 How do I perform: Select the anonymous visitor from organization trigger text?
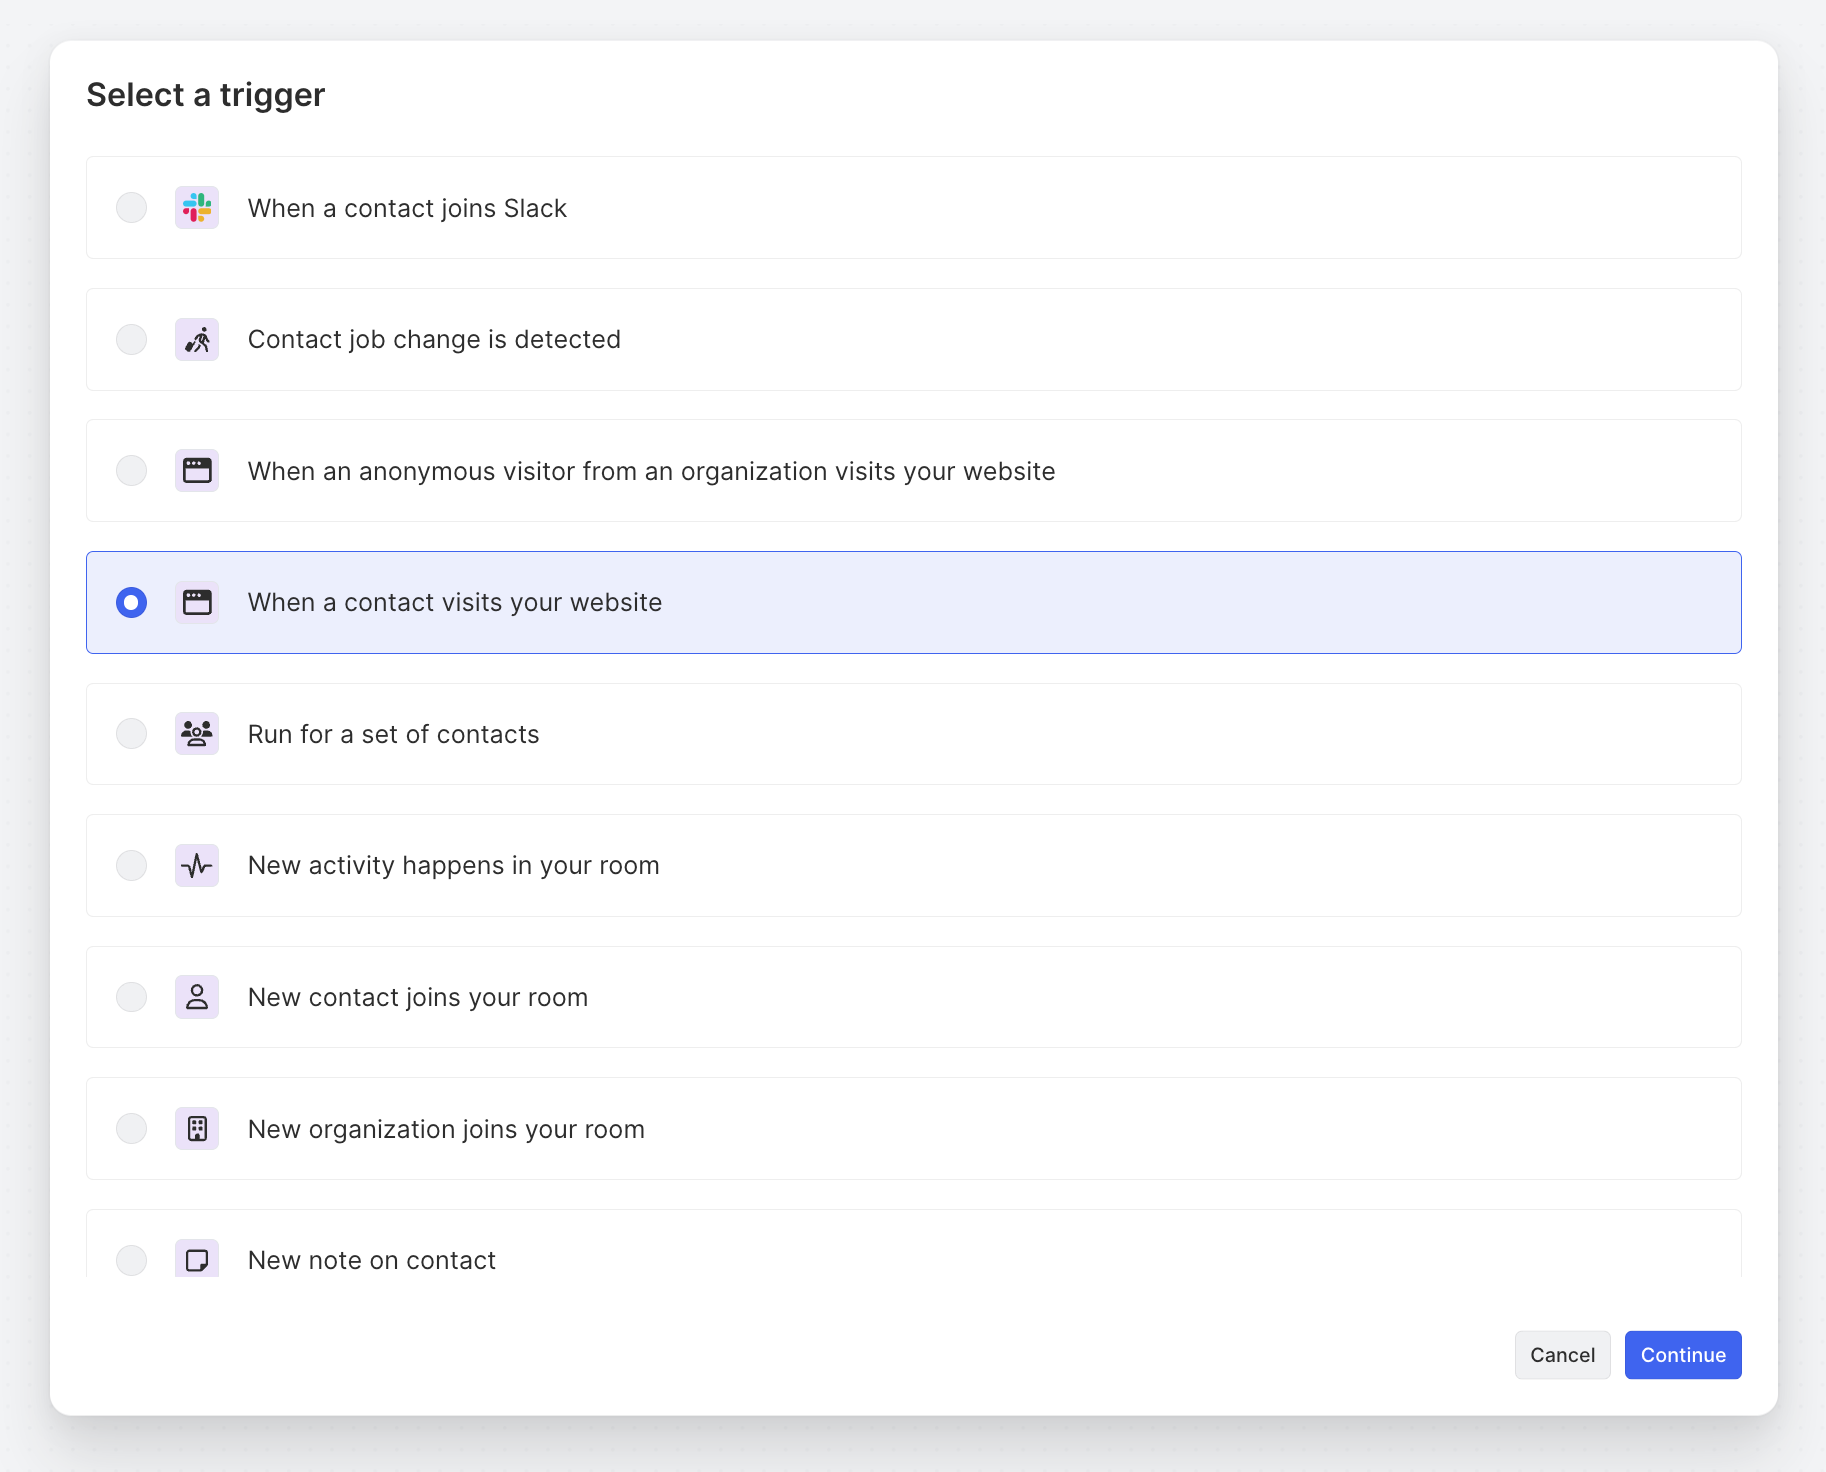651,471
